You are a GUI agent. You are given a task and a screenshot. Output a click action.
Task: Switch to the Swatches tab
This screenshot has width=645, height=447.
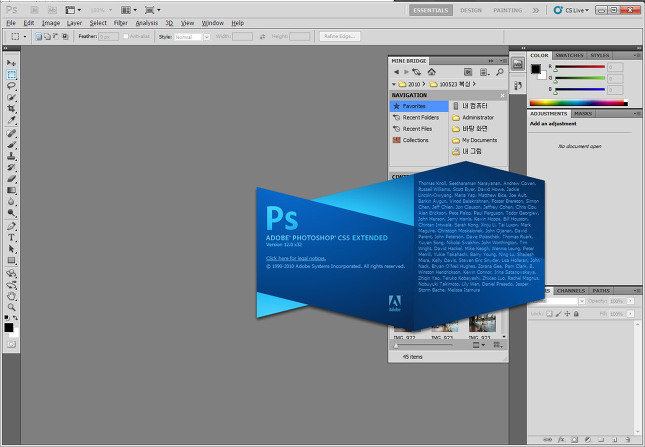click(569, 55)
